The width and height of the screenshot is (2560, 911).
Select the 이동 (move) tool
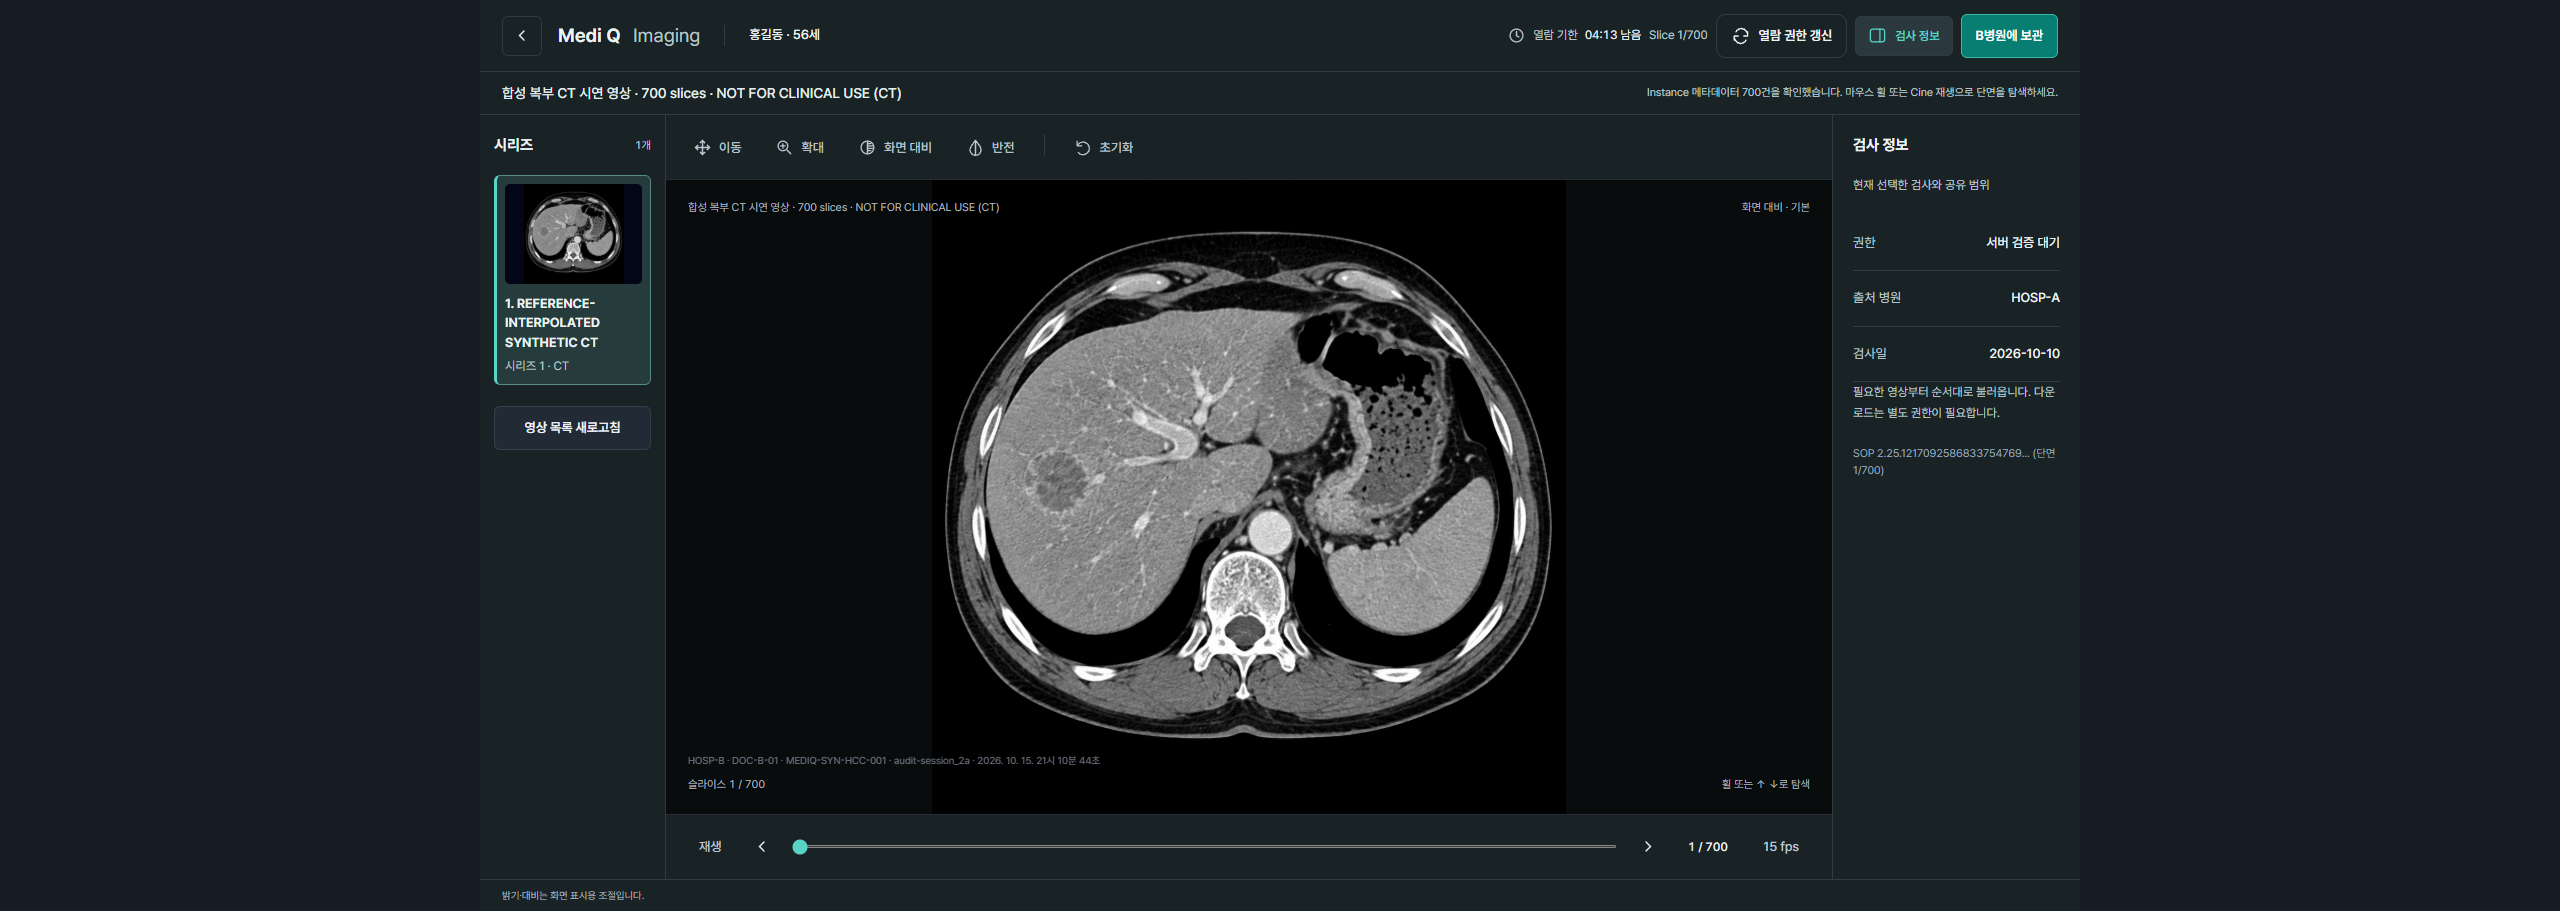[x=718, y=148]
